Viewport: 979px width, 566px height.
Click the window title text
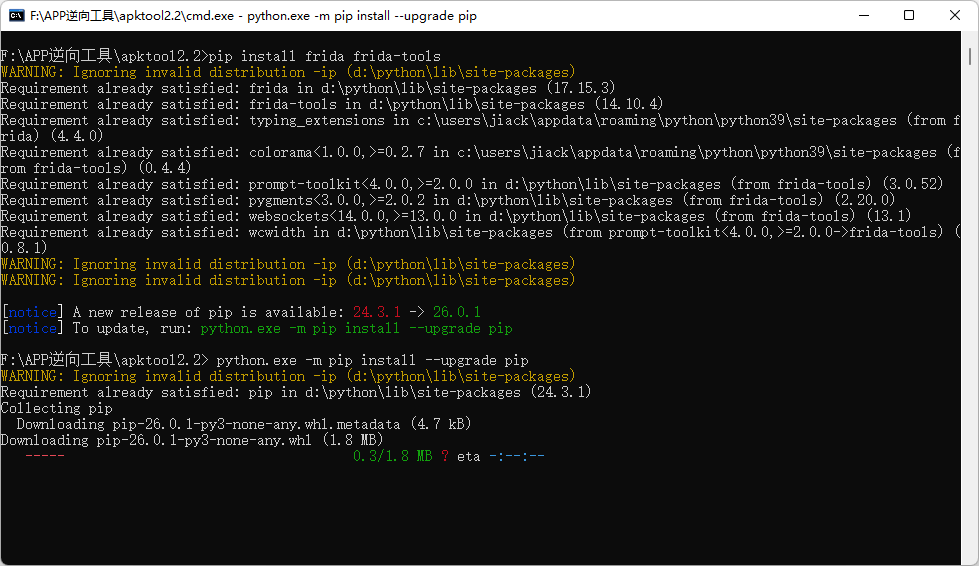tap(253, 16)
